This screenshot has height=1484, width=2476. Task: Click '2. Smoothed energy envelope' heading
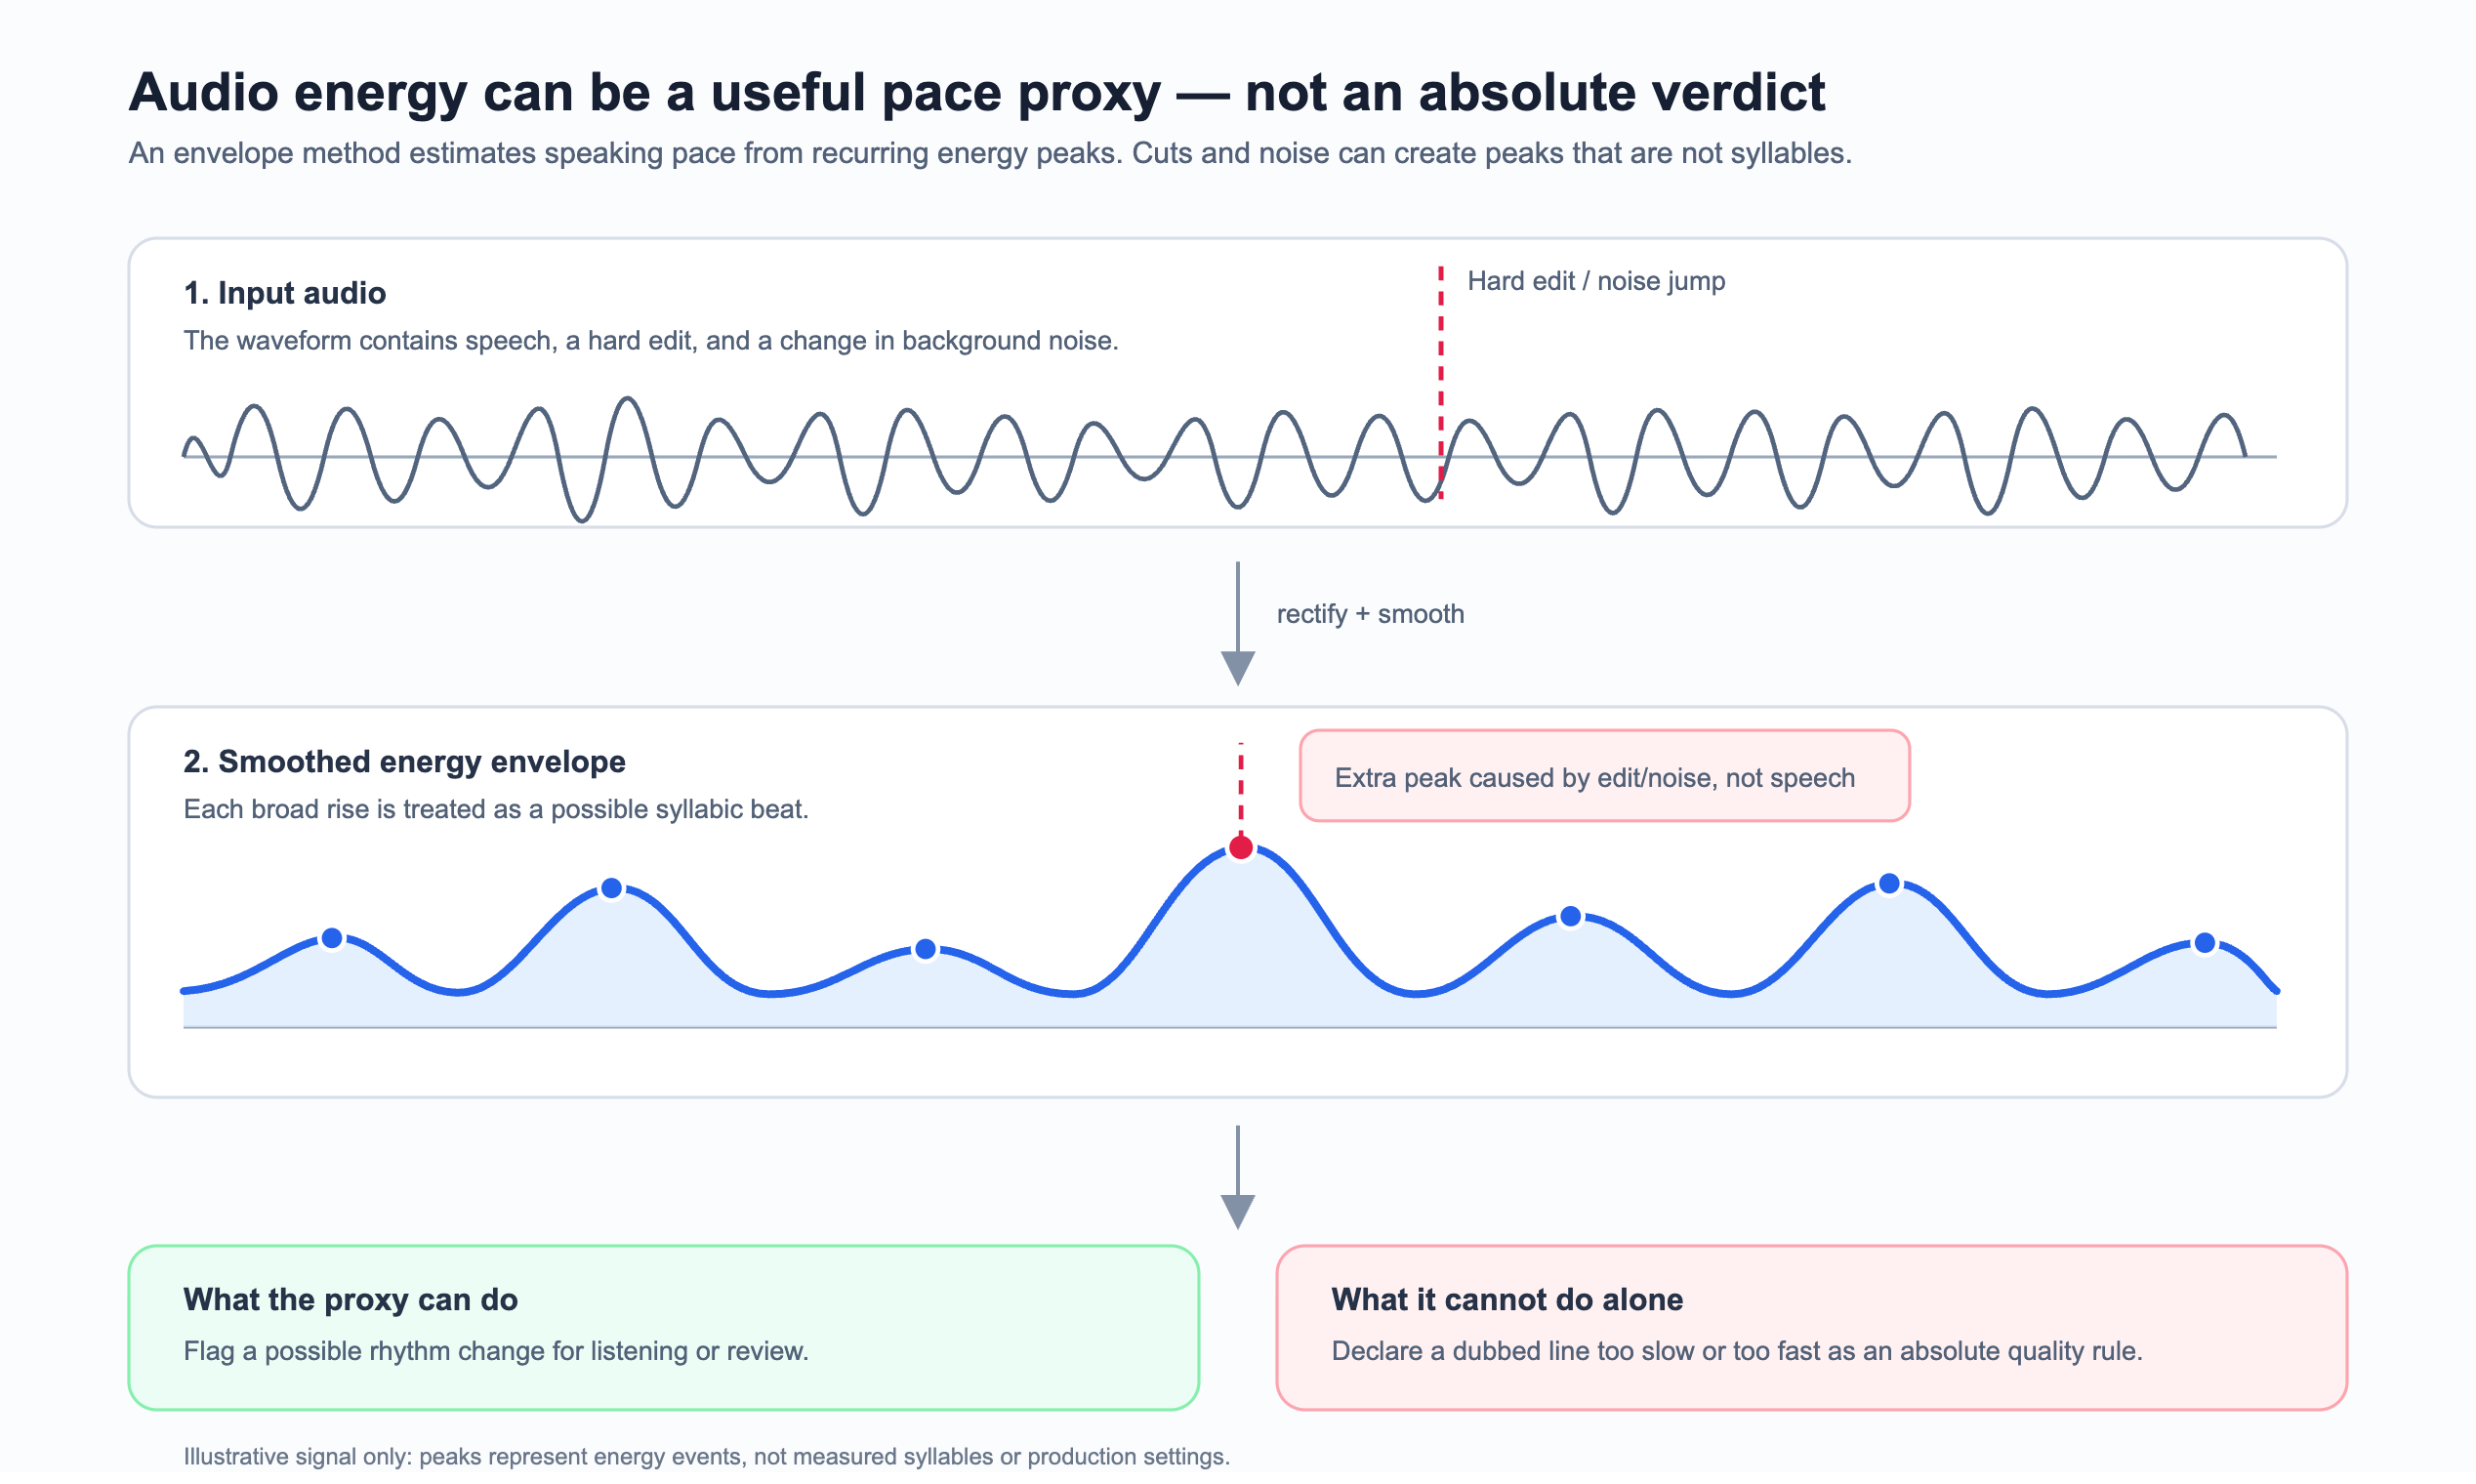tap(404, 761)
